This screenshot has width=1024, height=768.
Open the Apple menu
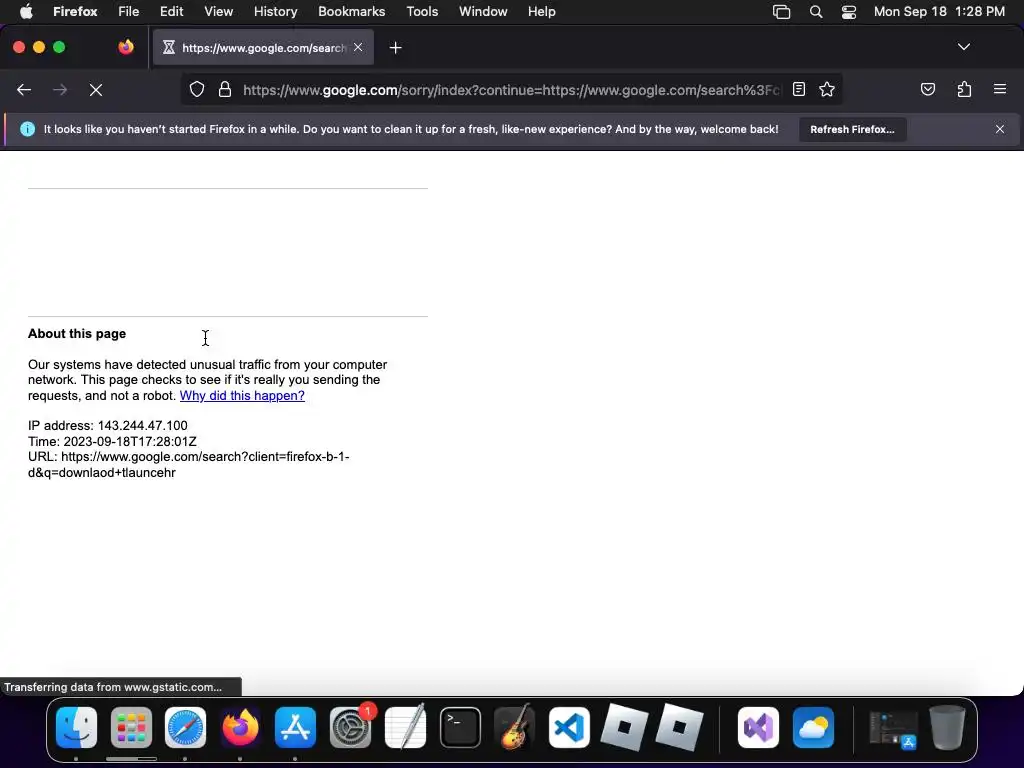click(26, 12)
